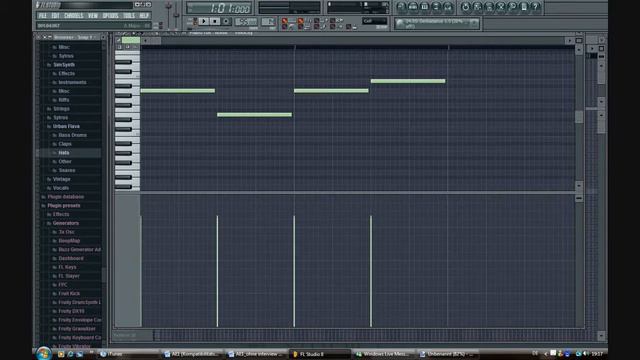Open the OPTIONS menu
The height and width of the screenshot is (360, 640).
[x=110, y=16]
